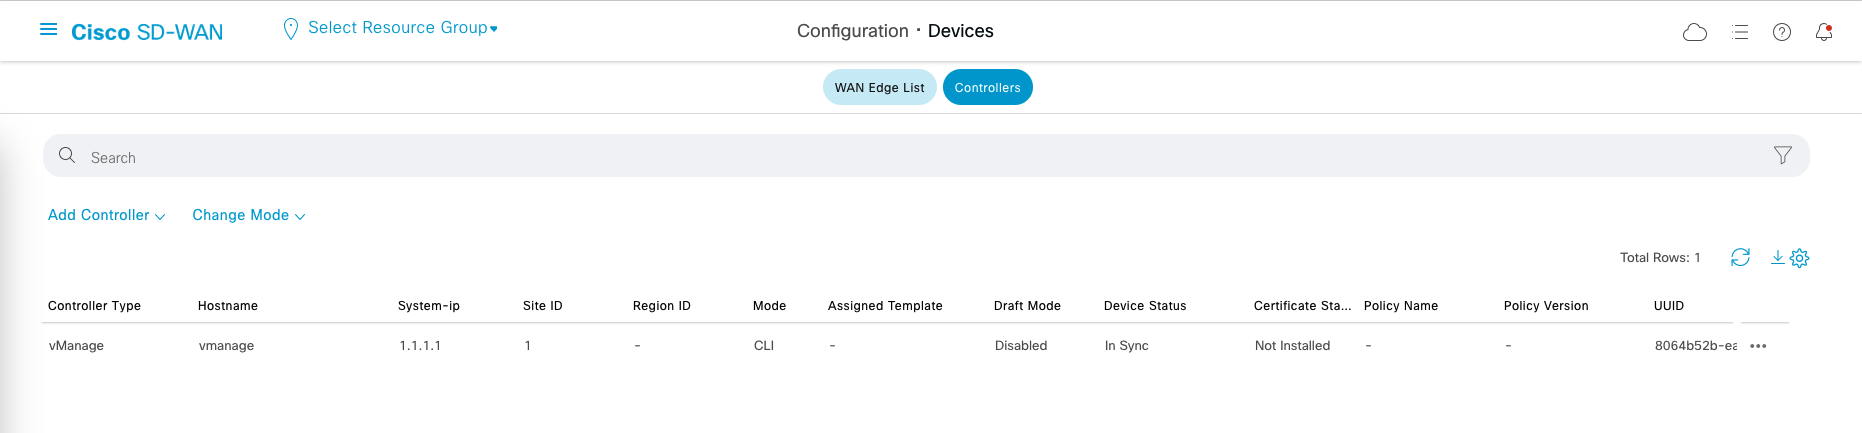The width and height of the screenshot is (1862, 433).
Task: Open the Change Mode dropdown
Action: coord(248,215)
